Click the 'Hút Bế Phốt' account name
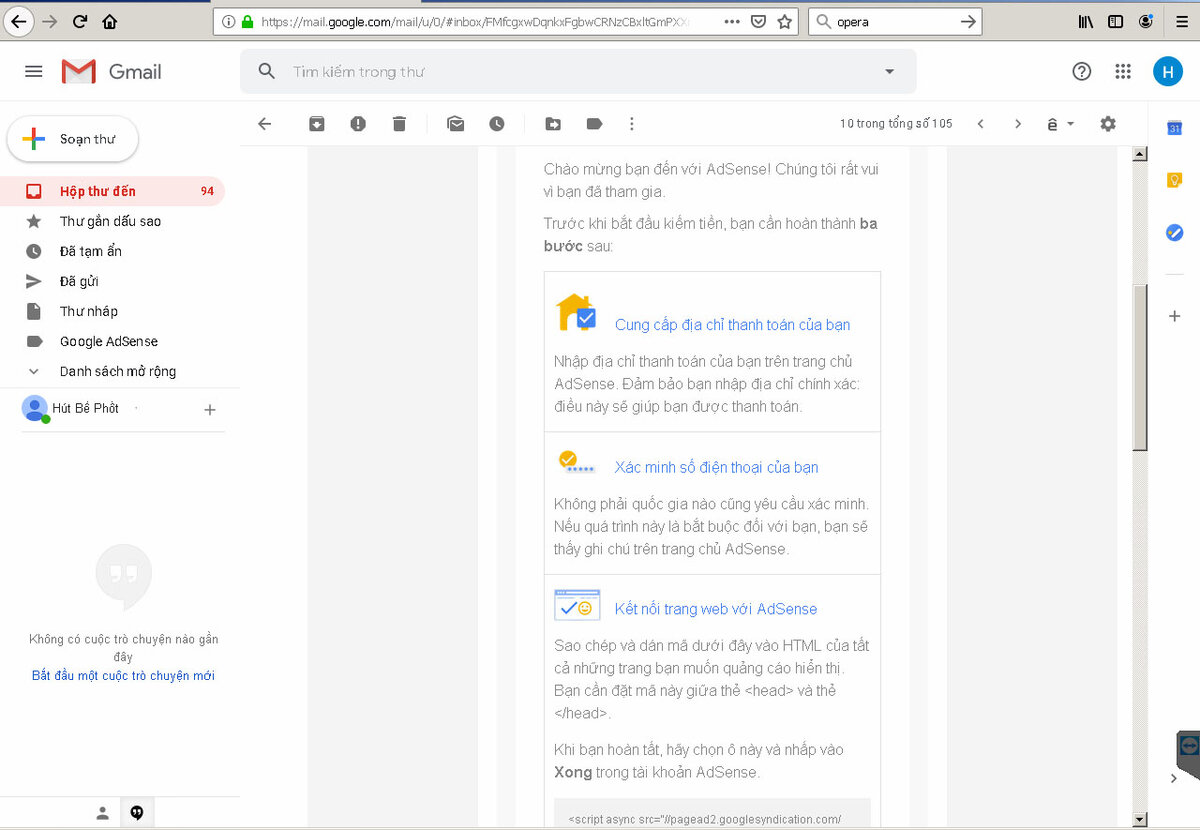The height and width of the screenshot is (830, 1200). click(x=85, y=408)
